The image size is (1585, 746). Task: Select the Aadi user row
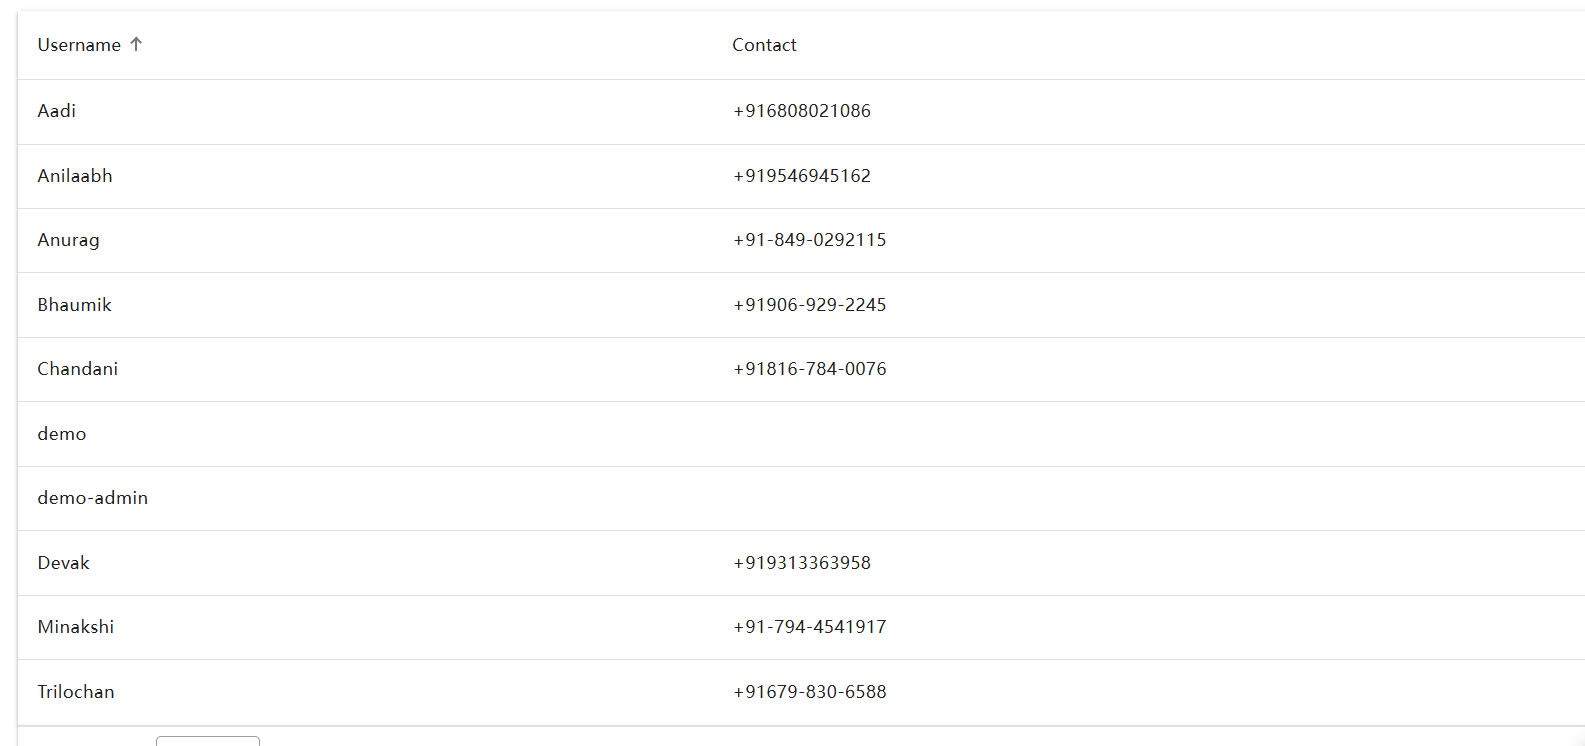801,112
